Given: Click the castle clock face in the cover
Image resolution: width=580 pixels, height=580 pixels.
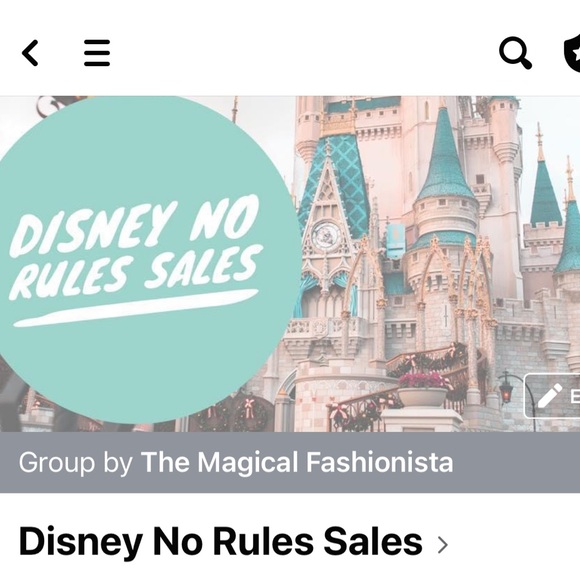Looking at the screenshot, I should point(326,235).
